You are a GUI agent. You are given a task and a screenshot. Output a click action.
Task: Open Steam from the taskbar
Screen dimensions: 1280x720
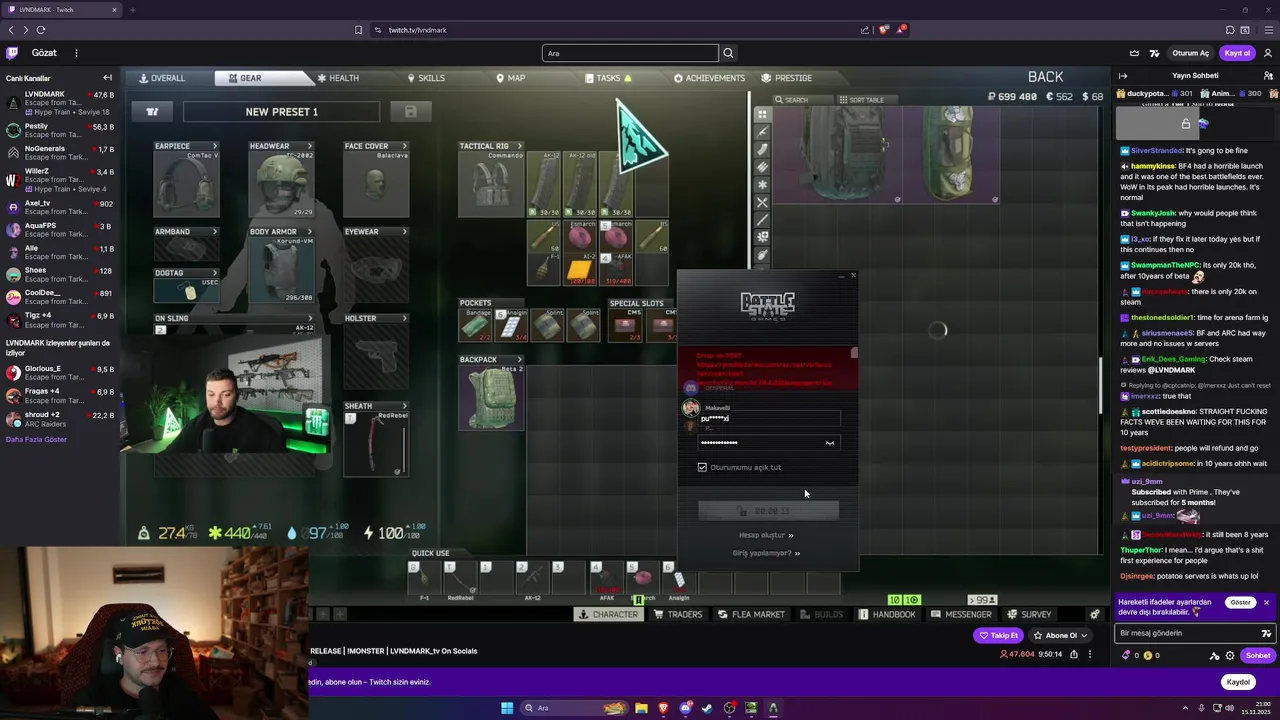(x=707, y=708)
